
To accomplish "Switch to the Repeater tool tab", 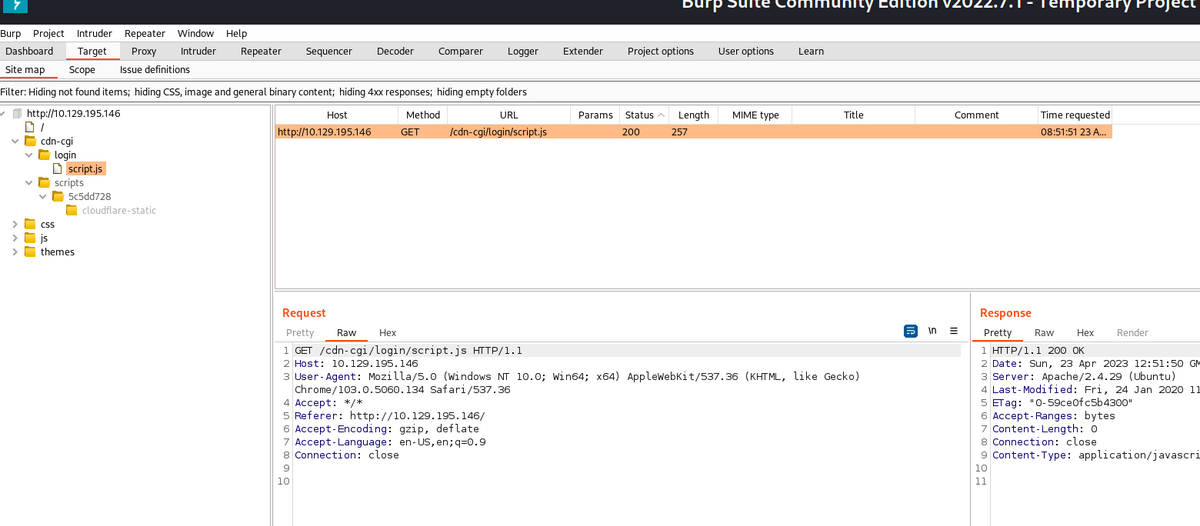I will [261, 51].
